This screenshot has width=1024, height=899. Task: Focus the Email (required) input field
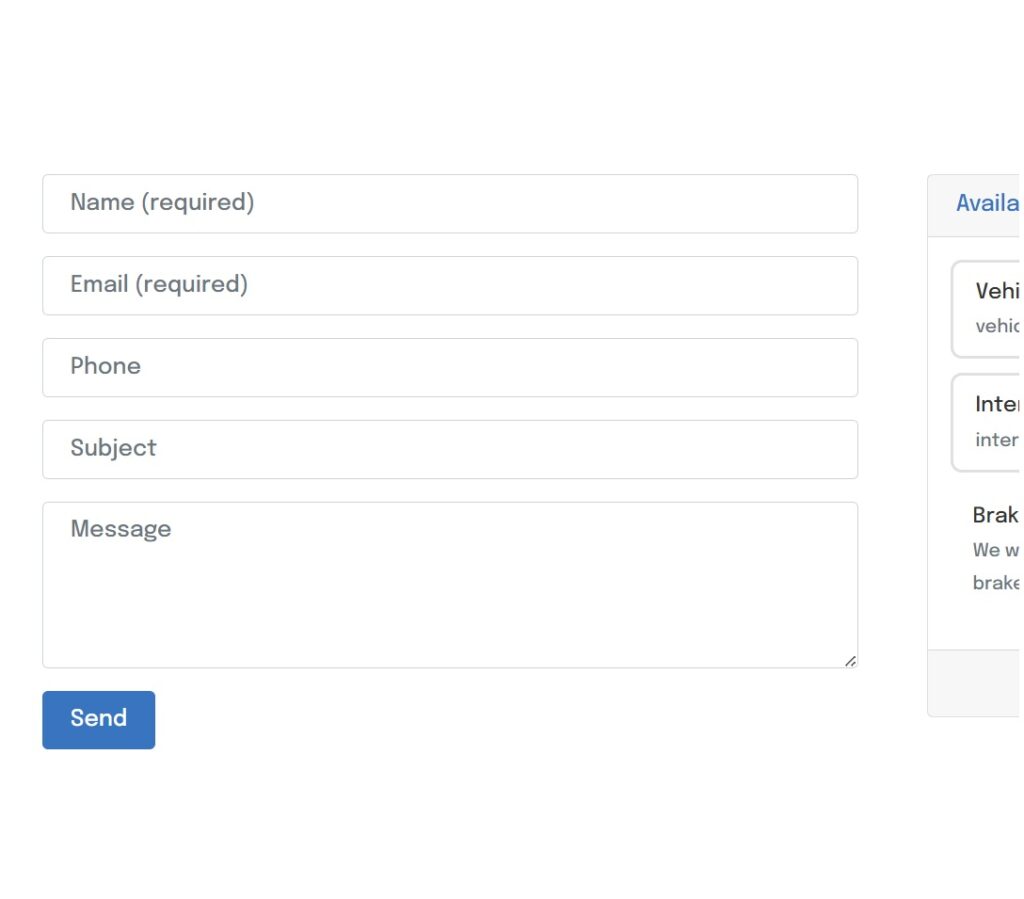coord(450,286)
